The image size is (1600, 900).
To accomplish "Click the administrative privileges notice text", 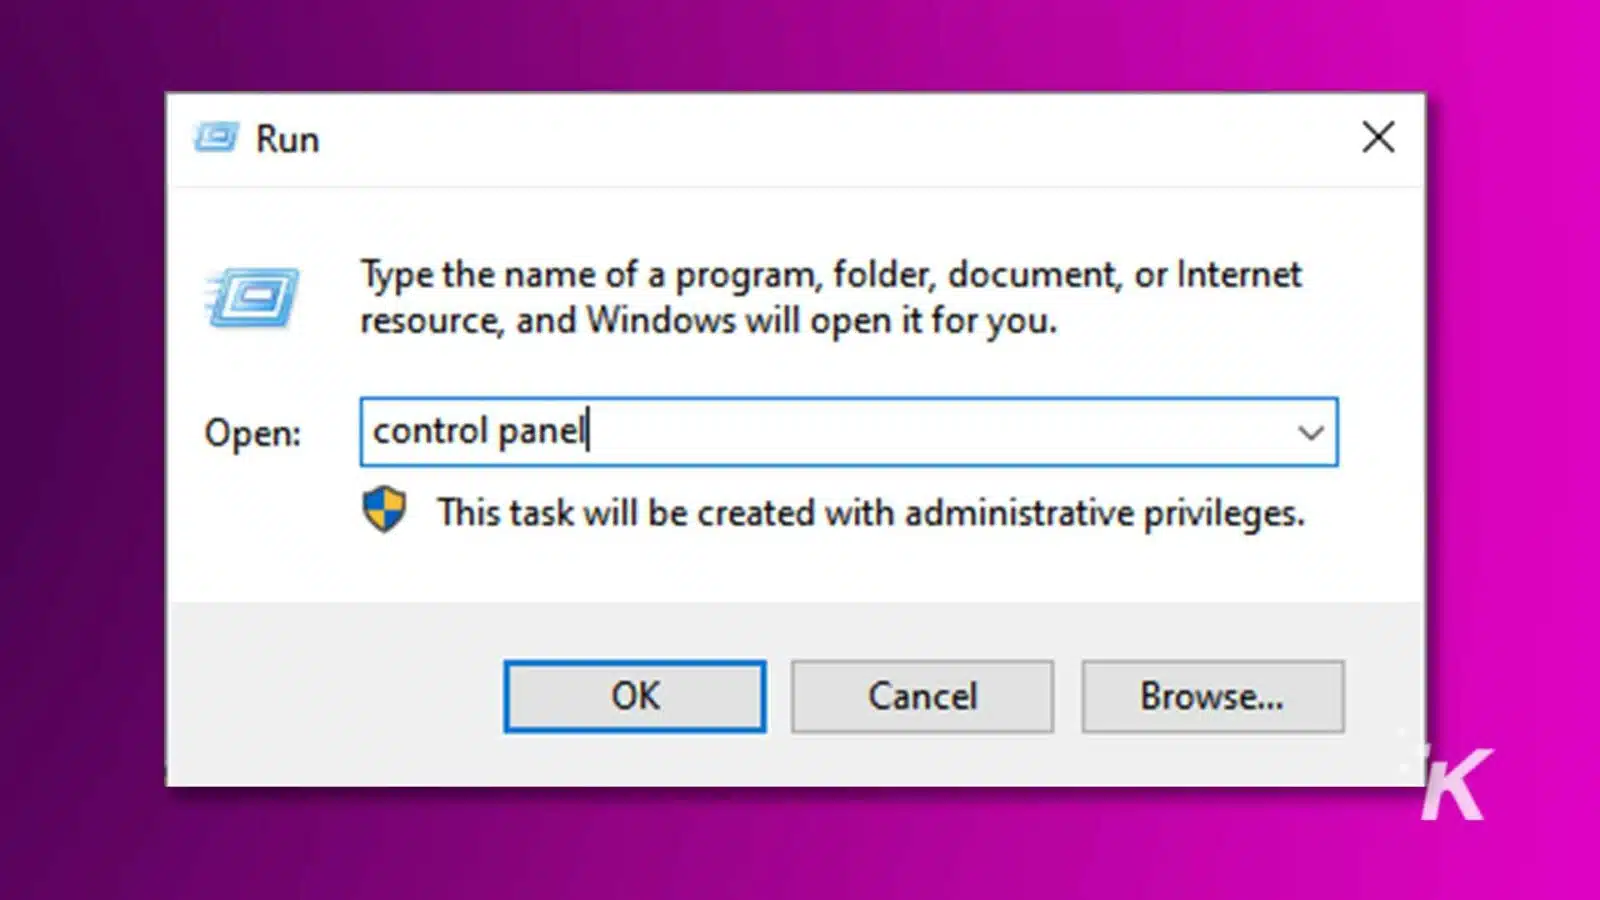I will 870,513.
